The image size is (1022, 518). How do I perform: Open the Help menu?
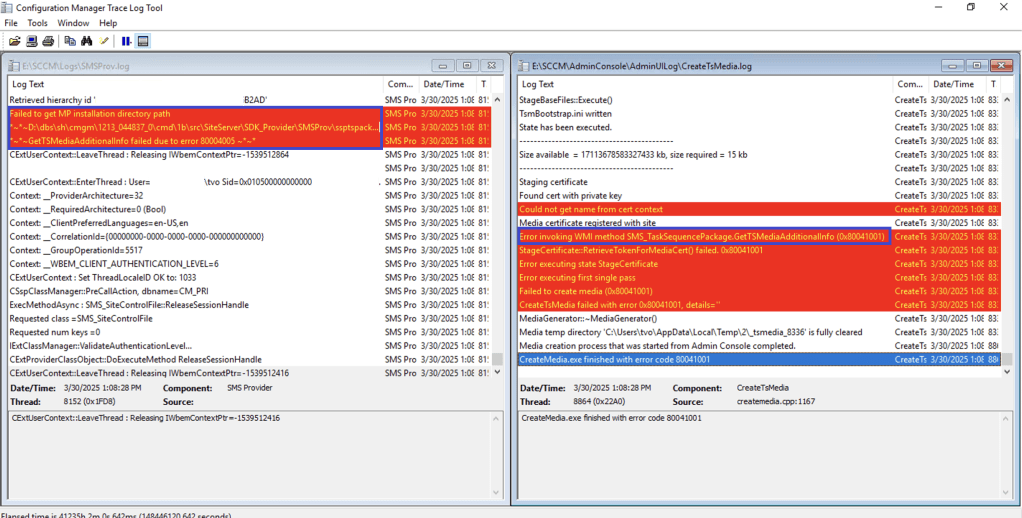tap(108, 23)
